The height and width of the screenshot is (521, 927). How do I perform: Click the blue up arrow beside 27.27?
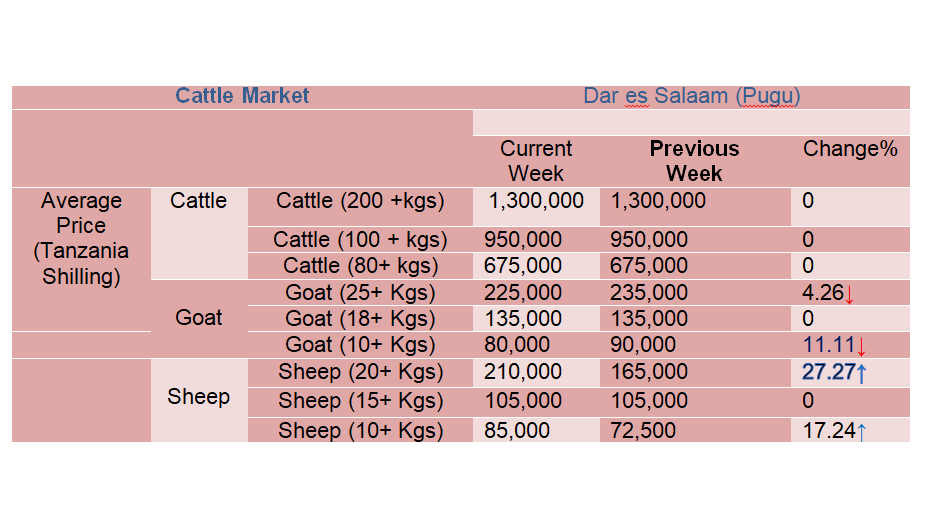coord(861,373)
